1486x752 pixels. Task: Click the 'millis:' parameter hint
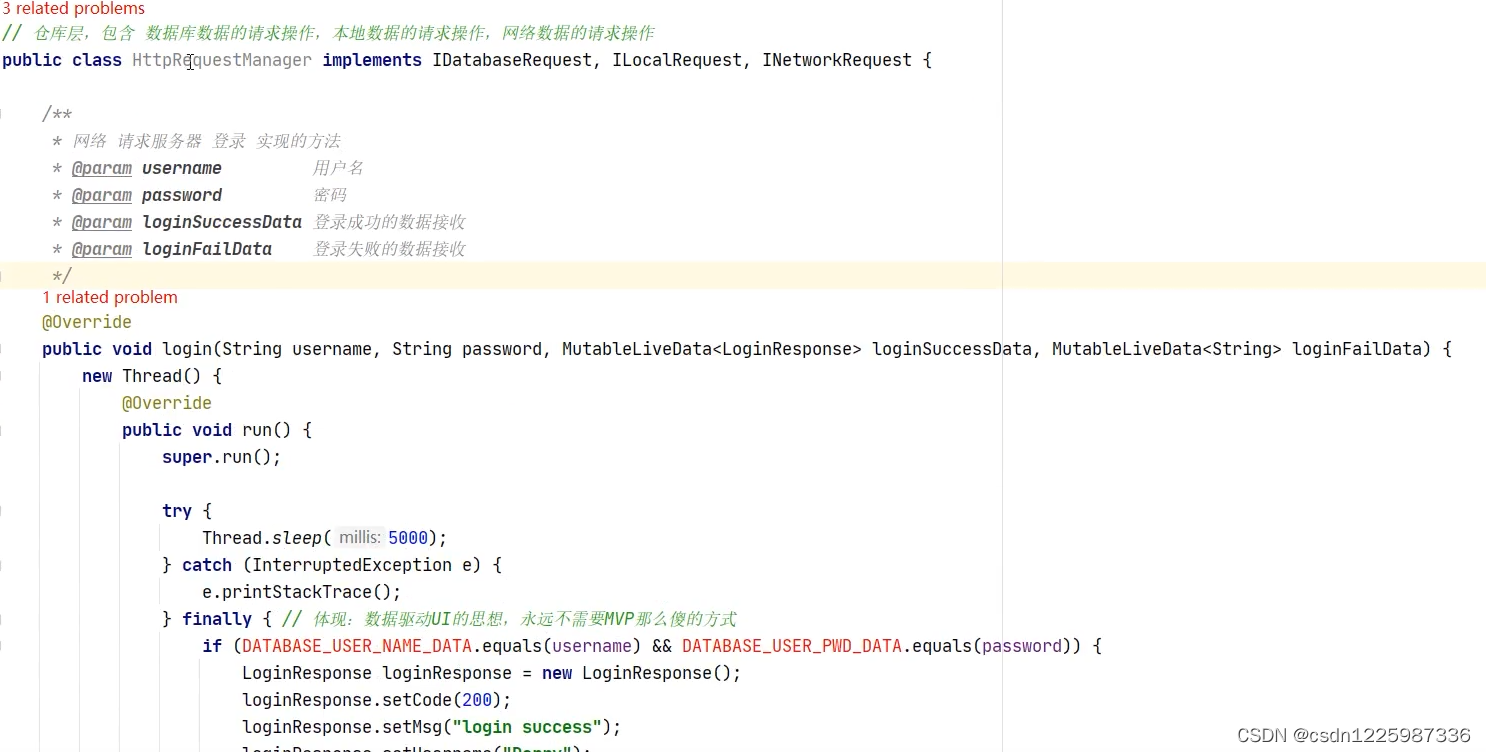(x=359, y=538)
